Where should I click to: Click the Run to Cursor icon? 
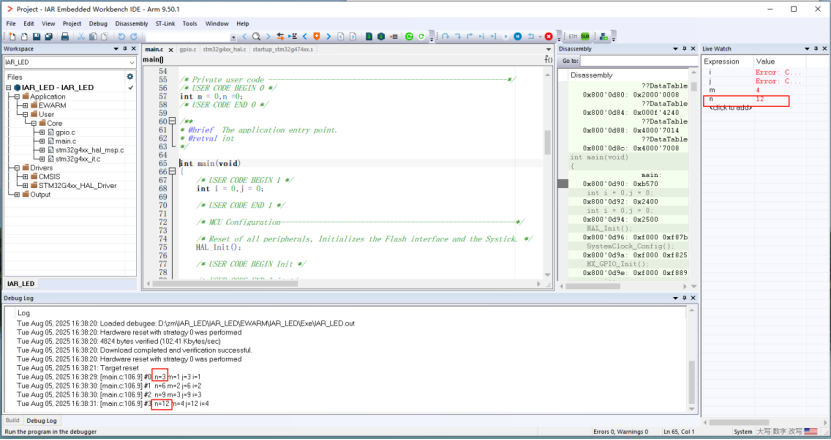point(493,37)
